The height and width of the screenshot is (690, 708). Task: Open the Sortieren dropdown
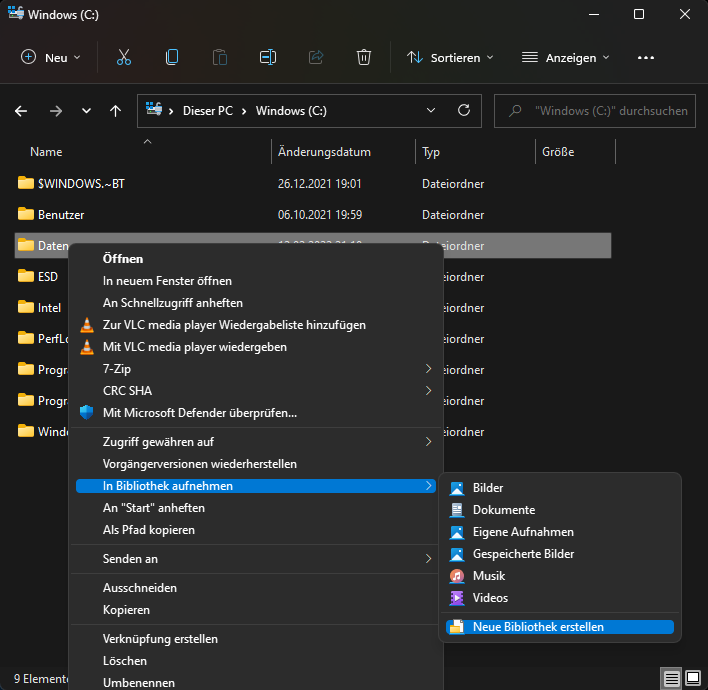click(450, 57)
